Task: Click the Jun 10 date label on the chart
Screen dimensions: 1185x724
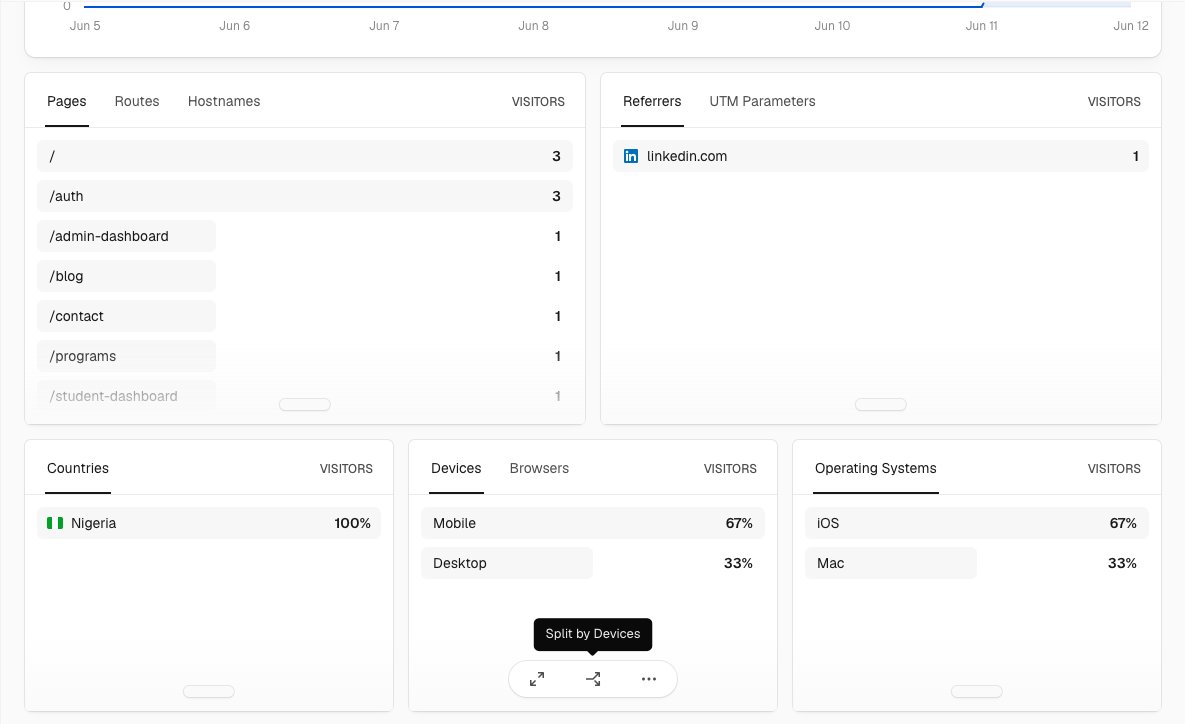Action: pos(832,26)
